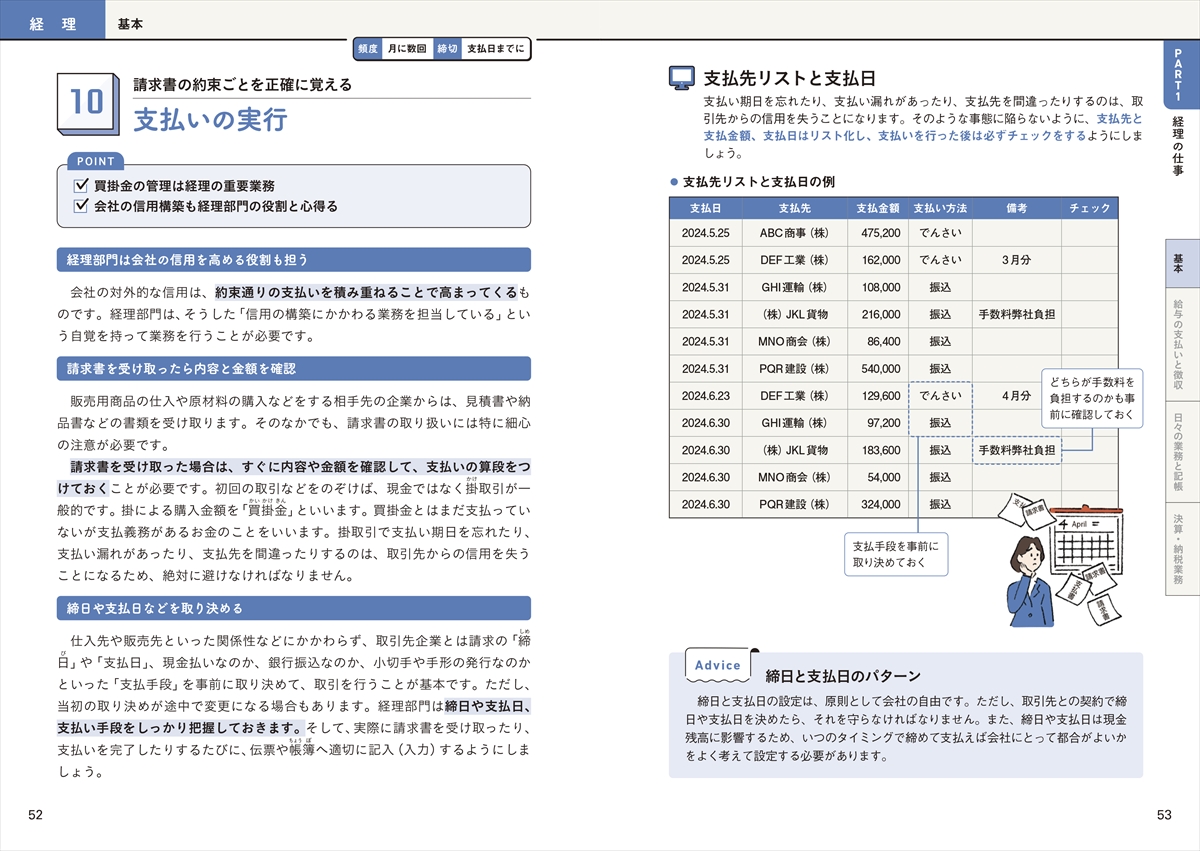Click the 支払い方法 column header

click(940, 208)
